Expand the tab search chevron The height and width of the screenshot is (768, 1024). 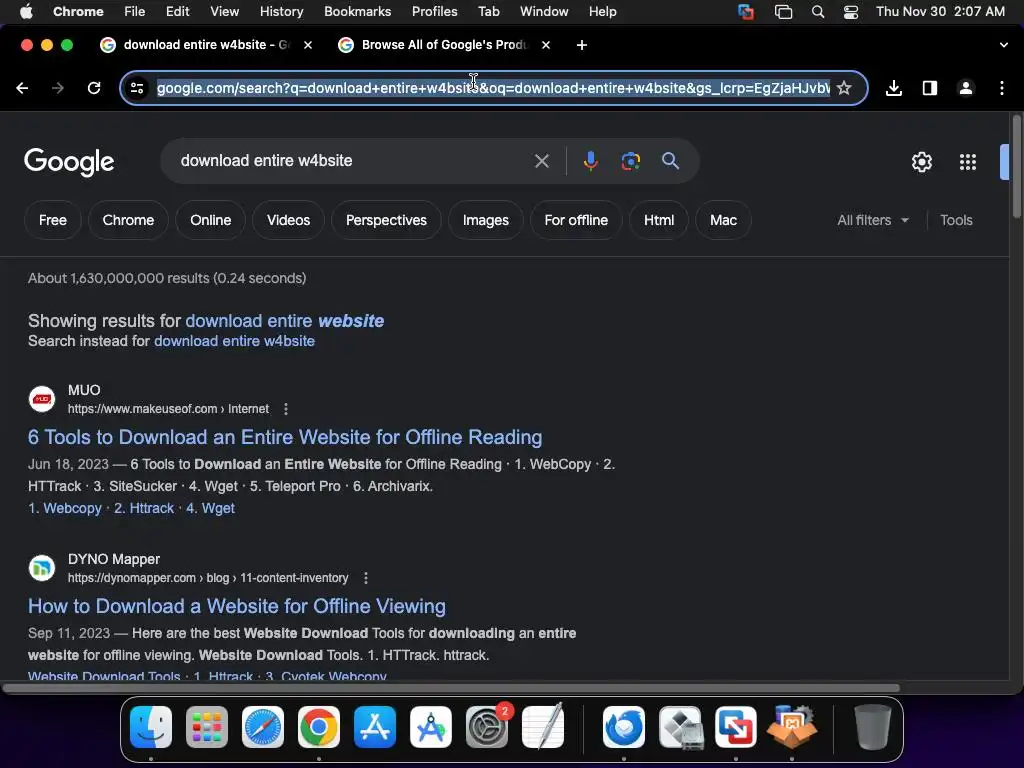(1003, 45)
